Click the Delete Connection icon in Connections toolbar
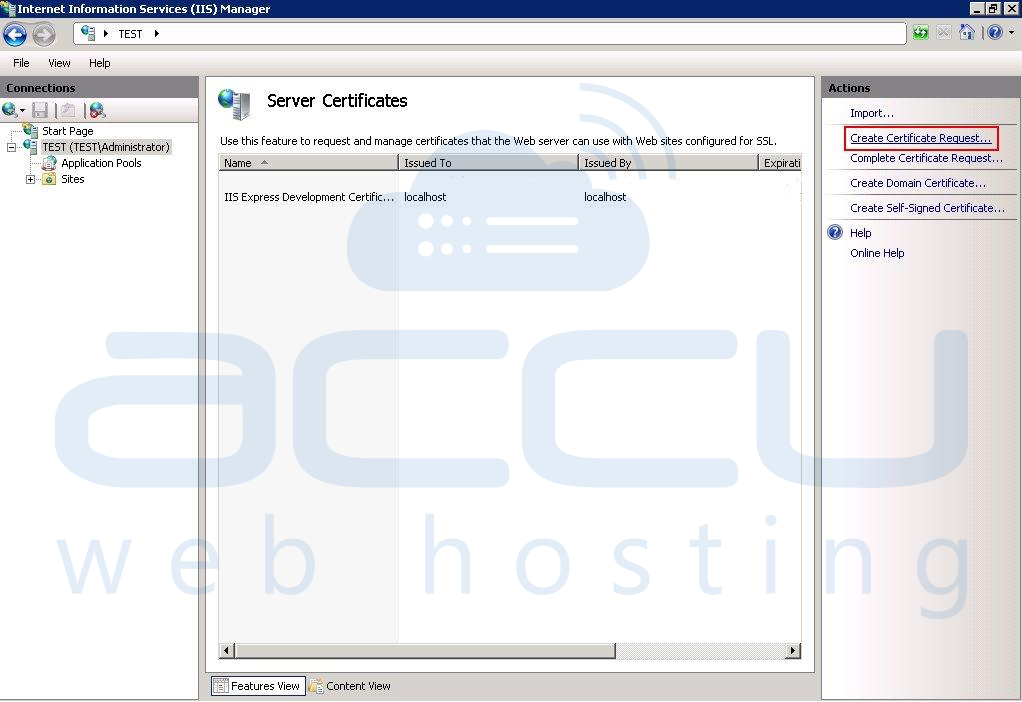 (x=97, y=110)
